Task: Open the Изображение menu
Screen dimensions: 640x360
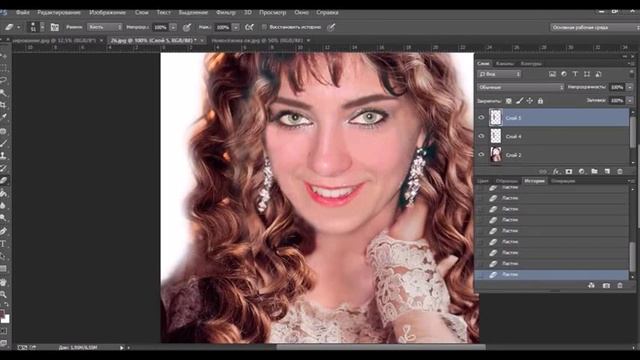Action: point(107,13)
